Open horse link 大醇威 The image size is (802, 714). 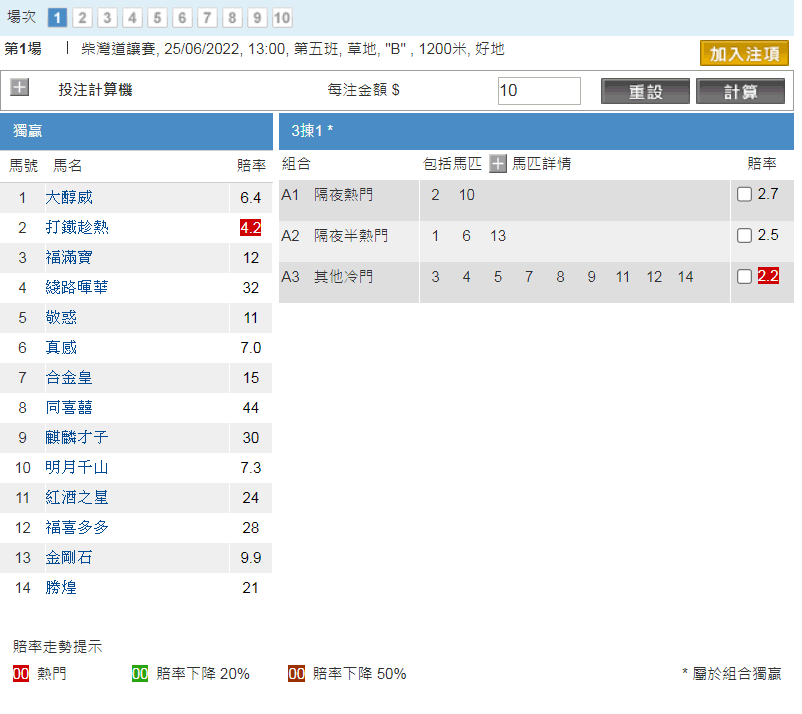[69, 198]
